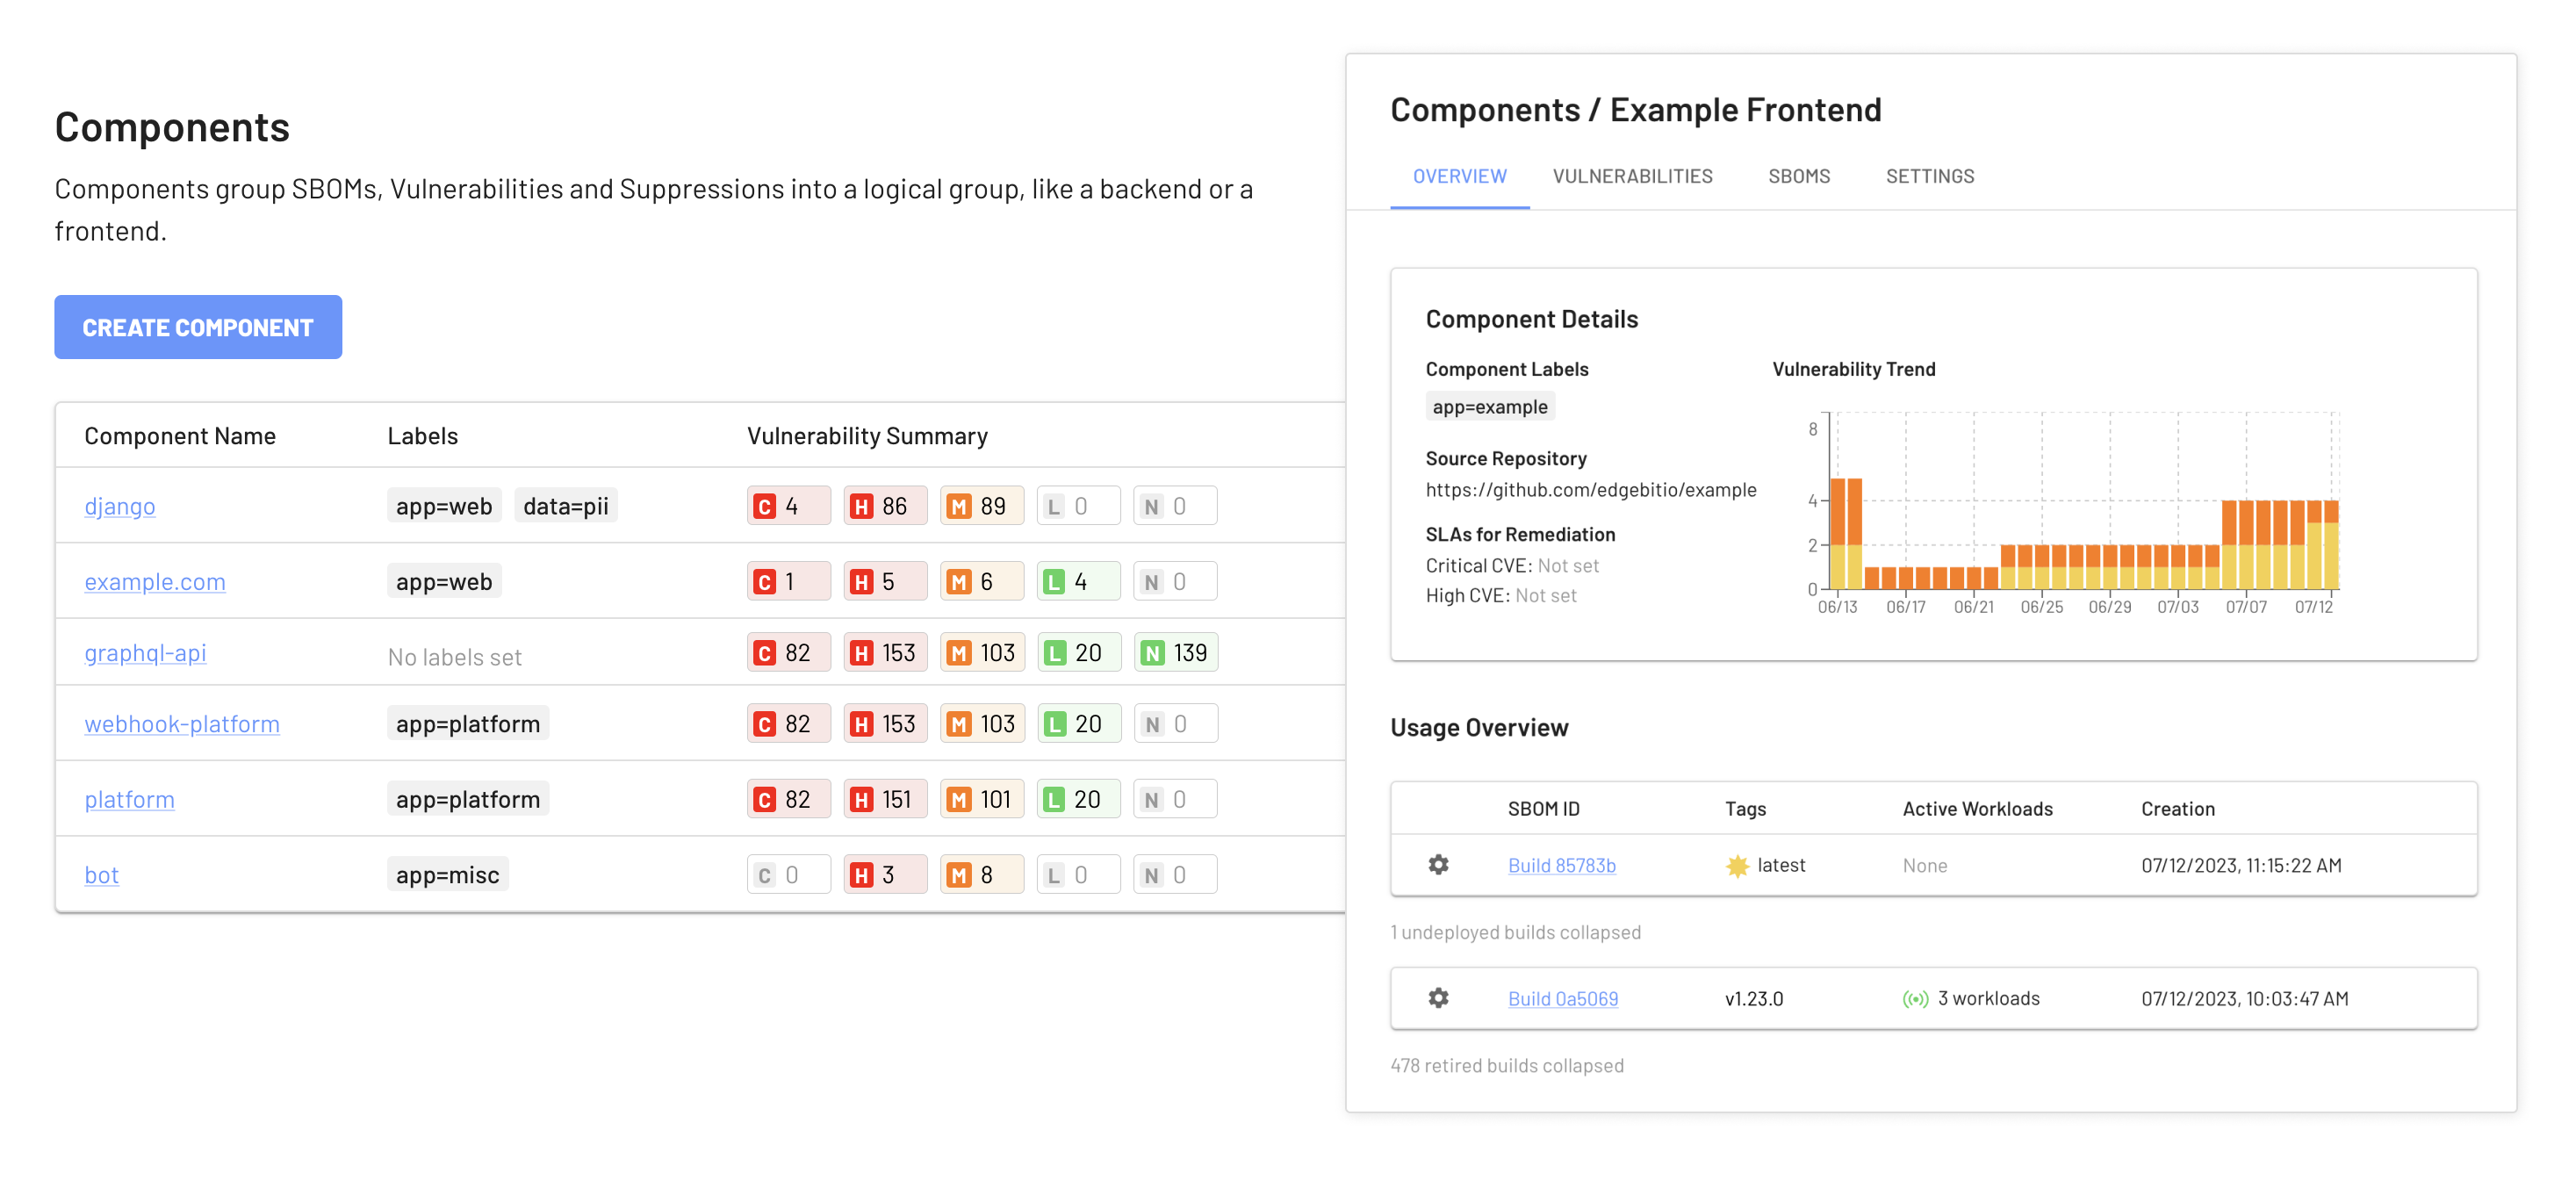The width and height of the screenshot is (2576, 1180).
Task: Click platform High badge showing 151
Action: pos(885,799)
